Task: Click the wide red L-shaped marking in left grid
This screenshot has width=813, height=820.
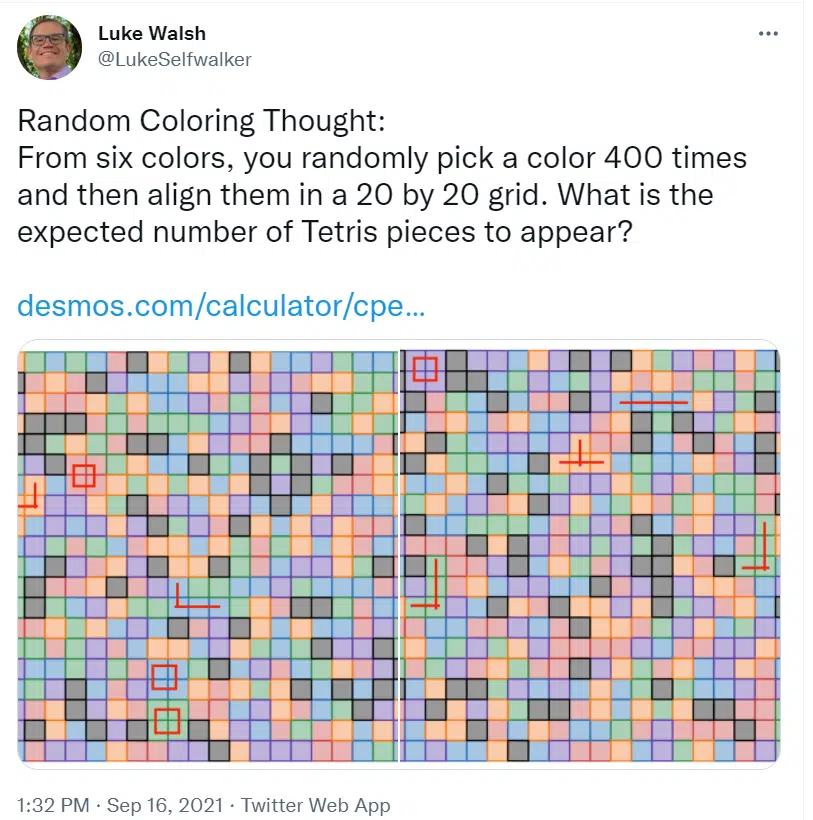Action: point(197,596)
